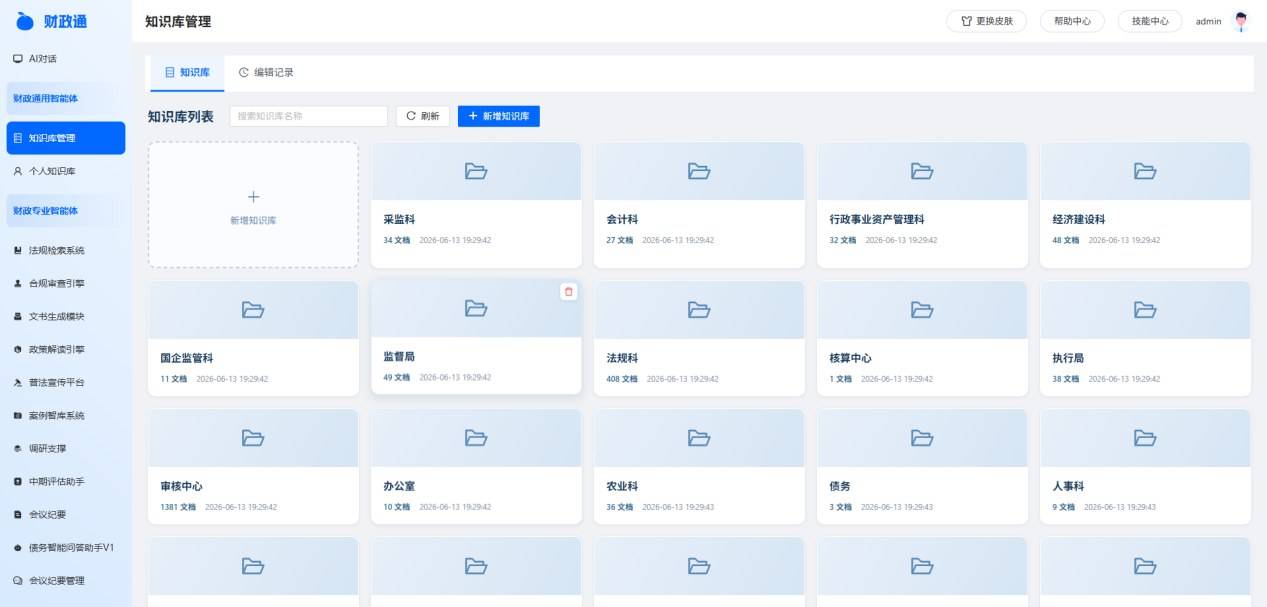The height and width of the screenshot is (607, 1267).
Task: Select the 普法宣传平台 sidebar icon
Action: coord(17,382)
